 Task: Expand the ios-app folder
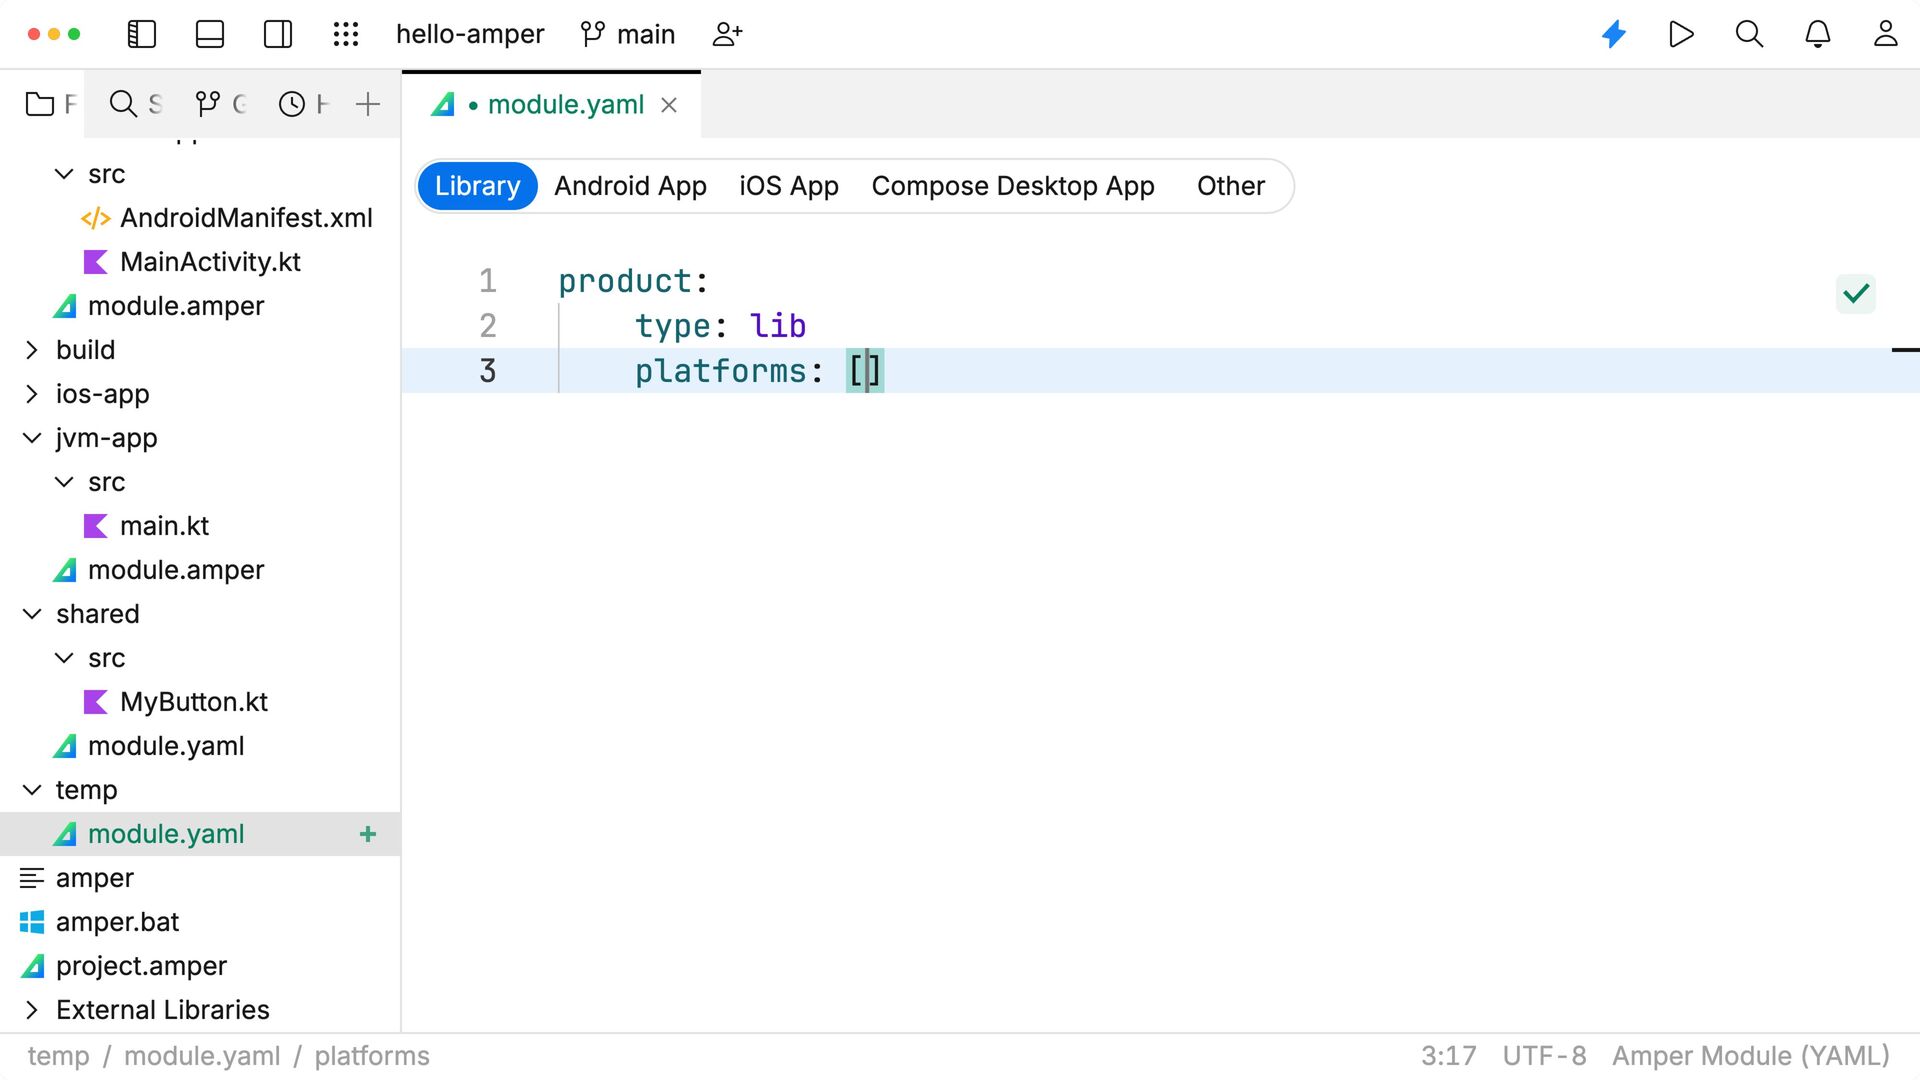(x=32, y=394)
